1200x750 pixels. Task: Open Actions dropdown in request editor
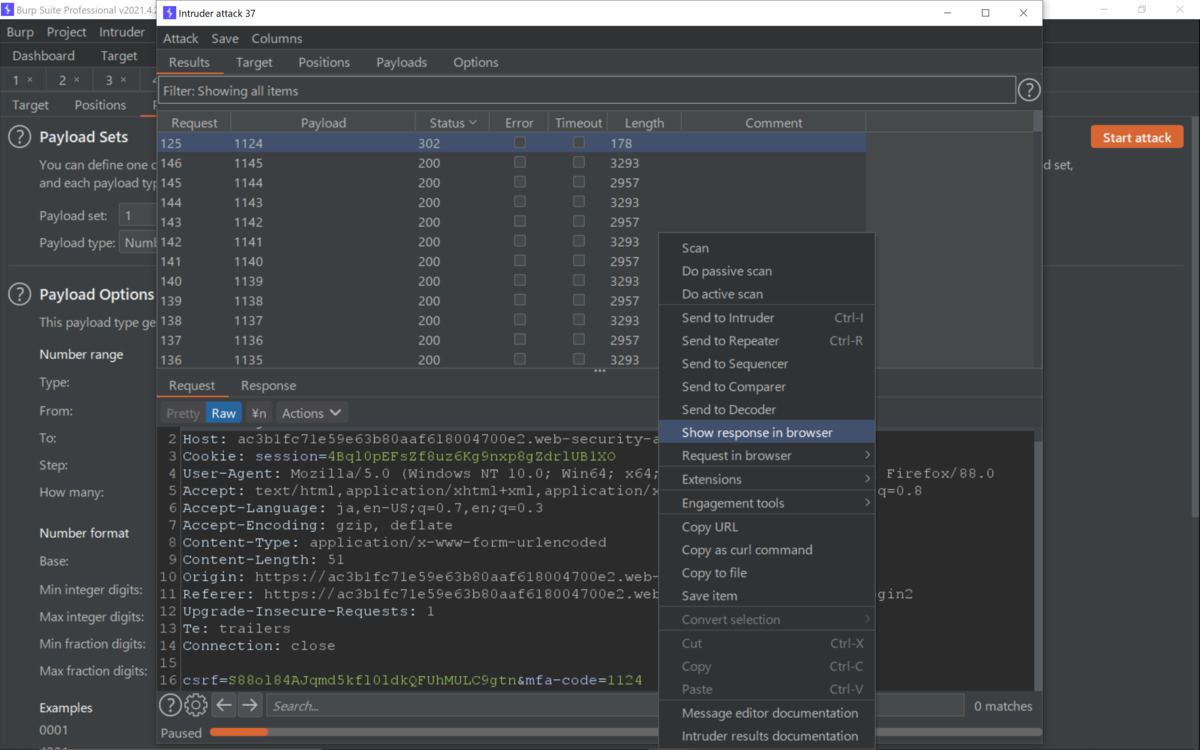coord(312,413)
